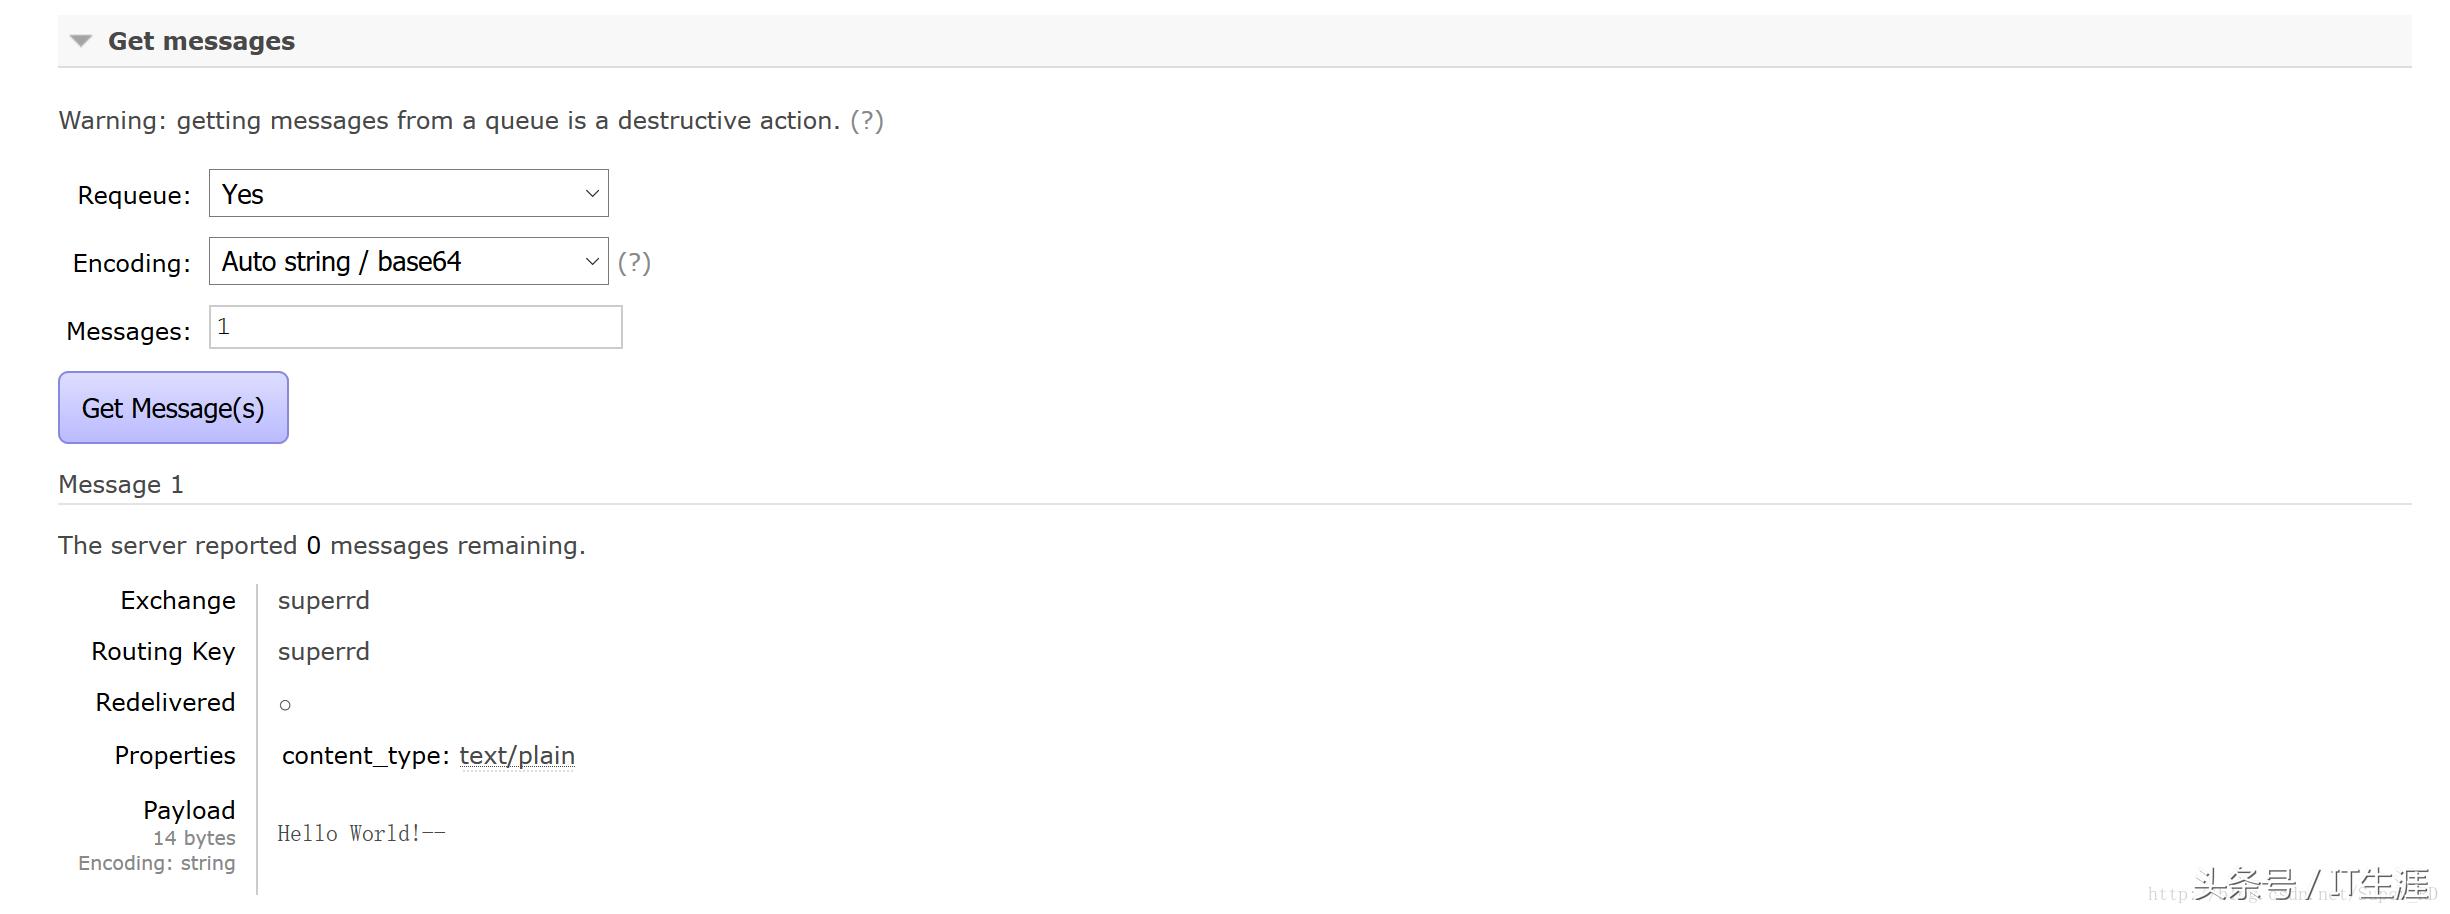The image size is (2450, 914).
Task: Click the Hello World!-- payload text
Action: click(x=361, y=834)
